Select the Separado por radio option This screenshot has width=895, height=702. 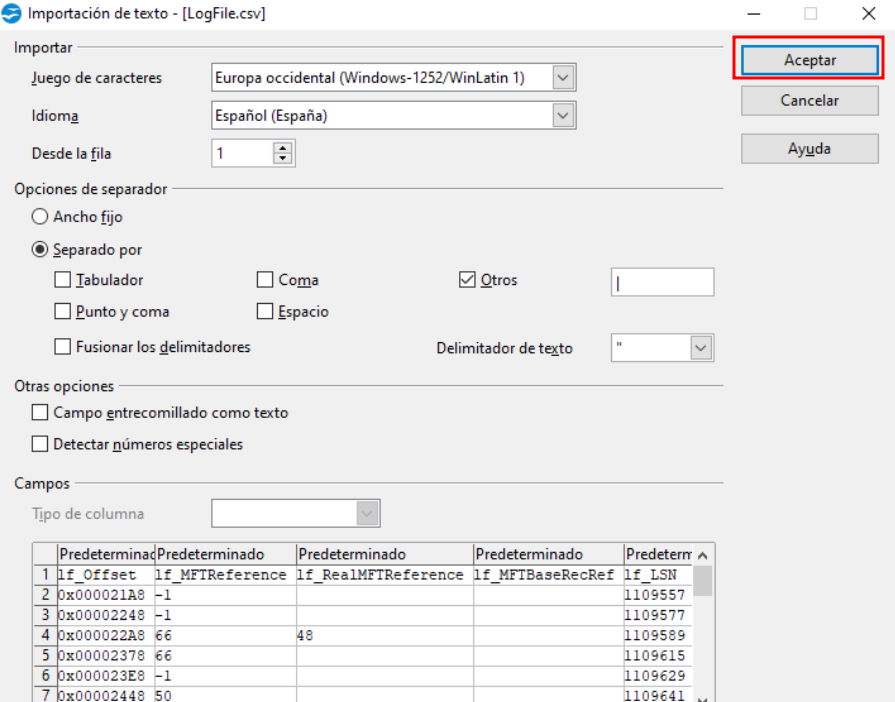tap(40, 250)
